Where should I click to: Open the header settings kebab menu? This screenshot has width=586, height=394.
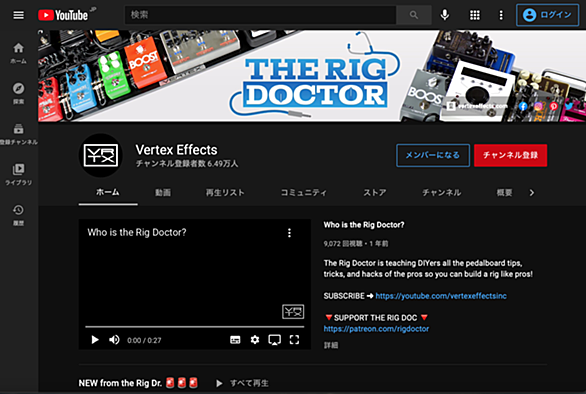(x=501, y=15)
